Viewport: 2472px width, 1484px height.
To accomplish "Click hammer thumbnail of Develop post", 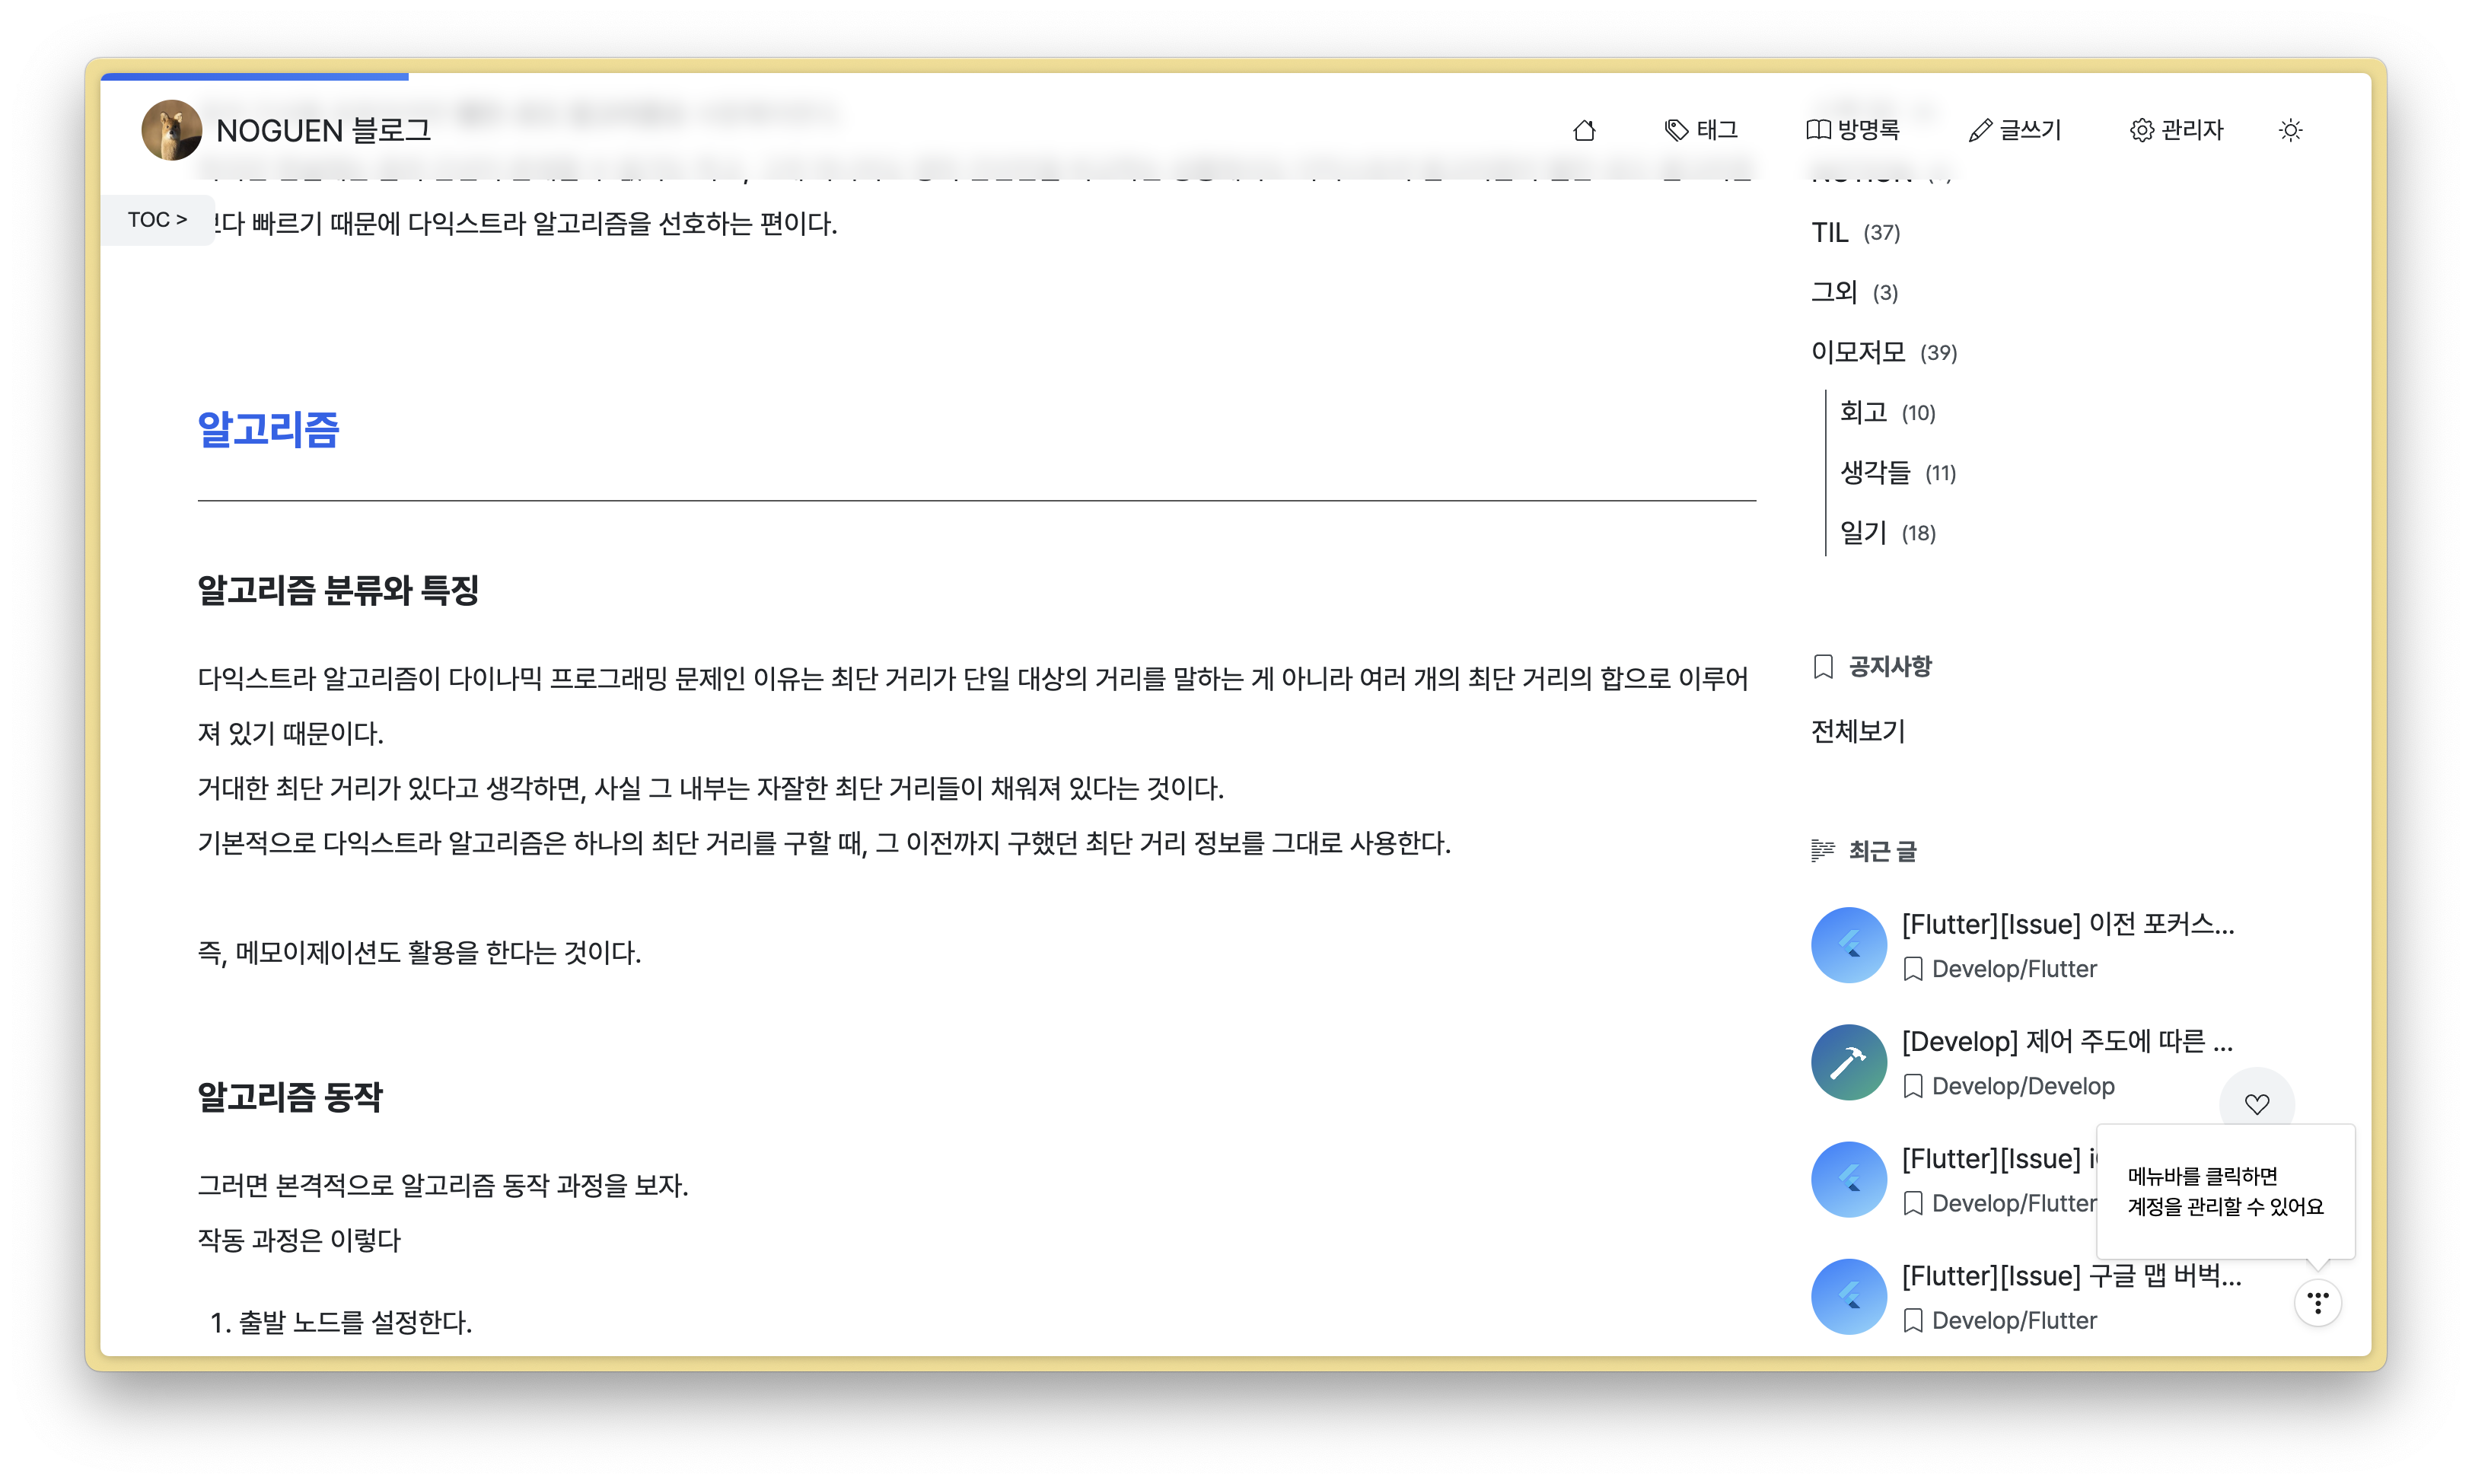I will (1849, 1062).
